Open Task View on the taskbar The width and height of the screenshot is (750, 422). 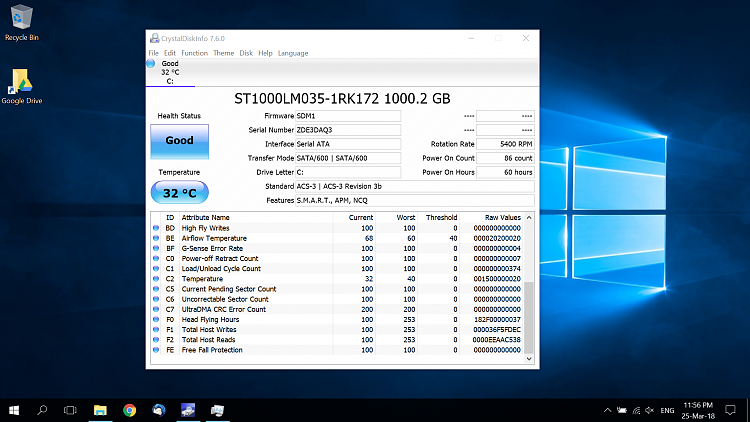(70, 411)
